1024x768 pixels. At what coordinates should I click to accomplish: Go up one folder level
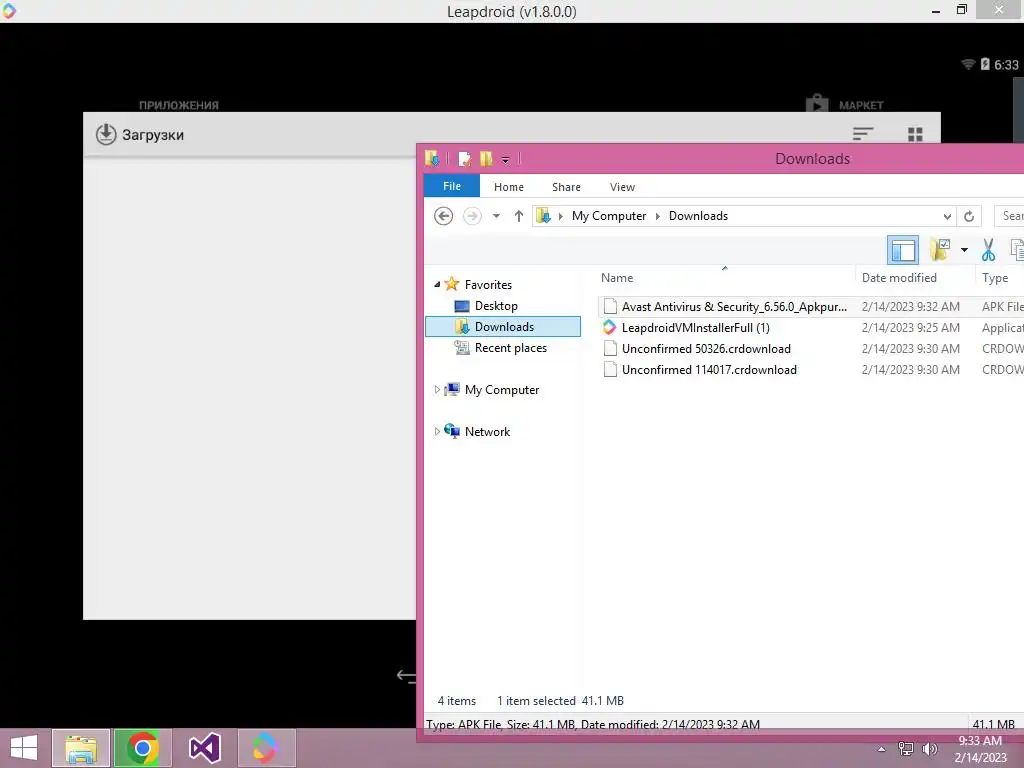[x=519, y=216]
